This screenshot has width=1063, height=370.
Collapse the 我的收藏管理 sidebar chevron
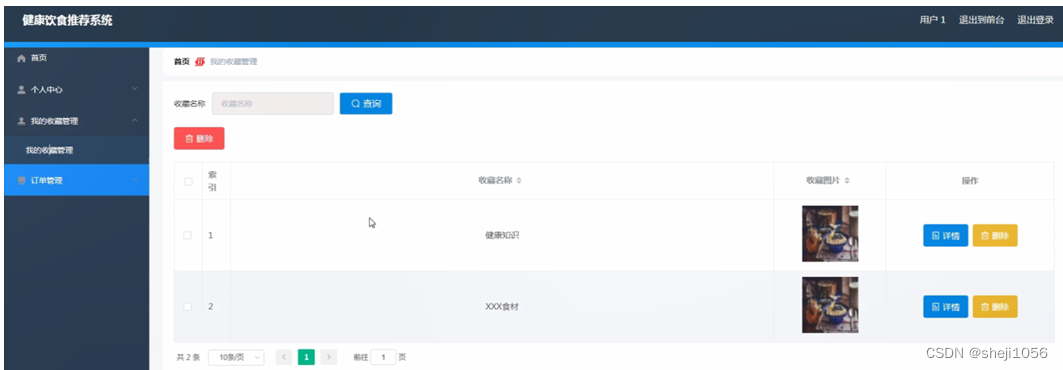coord(134,121)
